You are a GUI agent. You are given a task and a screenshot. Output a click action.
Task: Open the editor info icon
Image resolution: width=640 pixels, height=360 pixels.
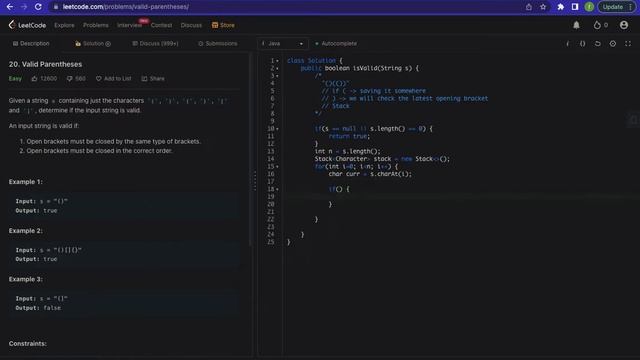tap(567, 44)
